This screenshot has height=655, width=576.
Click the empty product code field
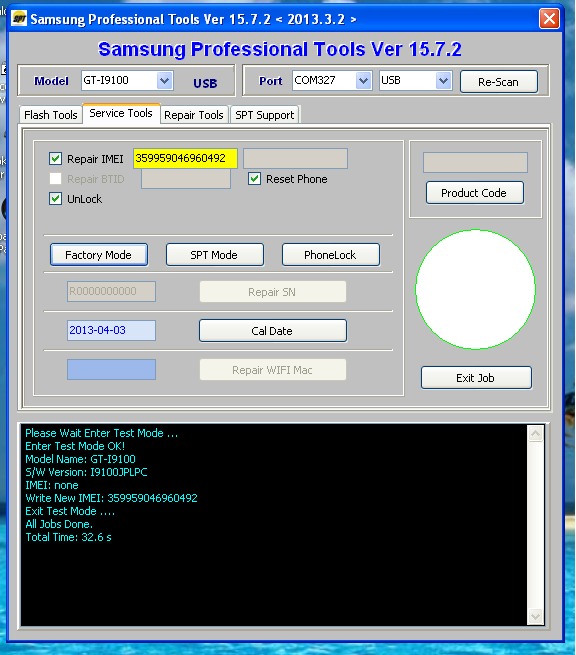coord(475,162)
